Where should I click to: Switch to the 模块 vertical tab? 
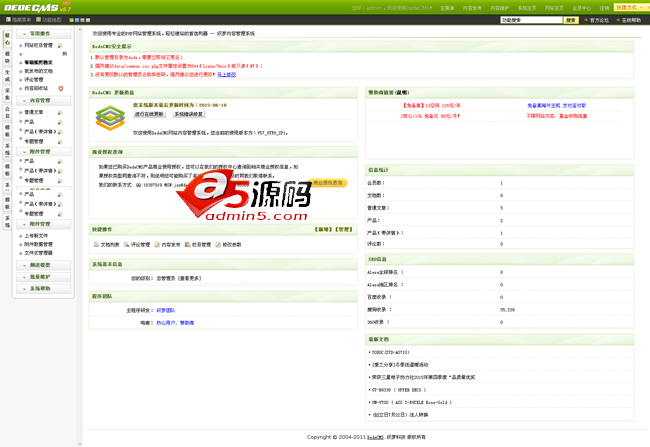7,57
